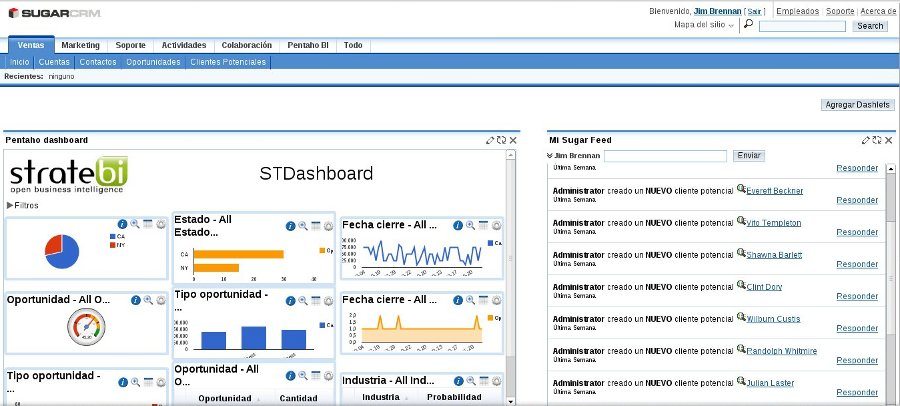Viewport: 900px width, 406px height.
Task: Click the Oportunidades submenu link
Action: tap(153, 62)
